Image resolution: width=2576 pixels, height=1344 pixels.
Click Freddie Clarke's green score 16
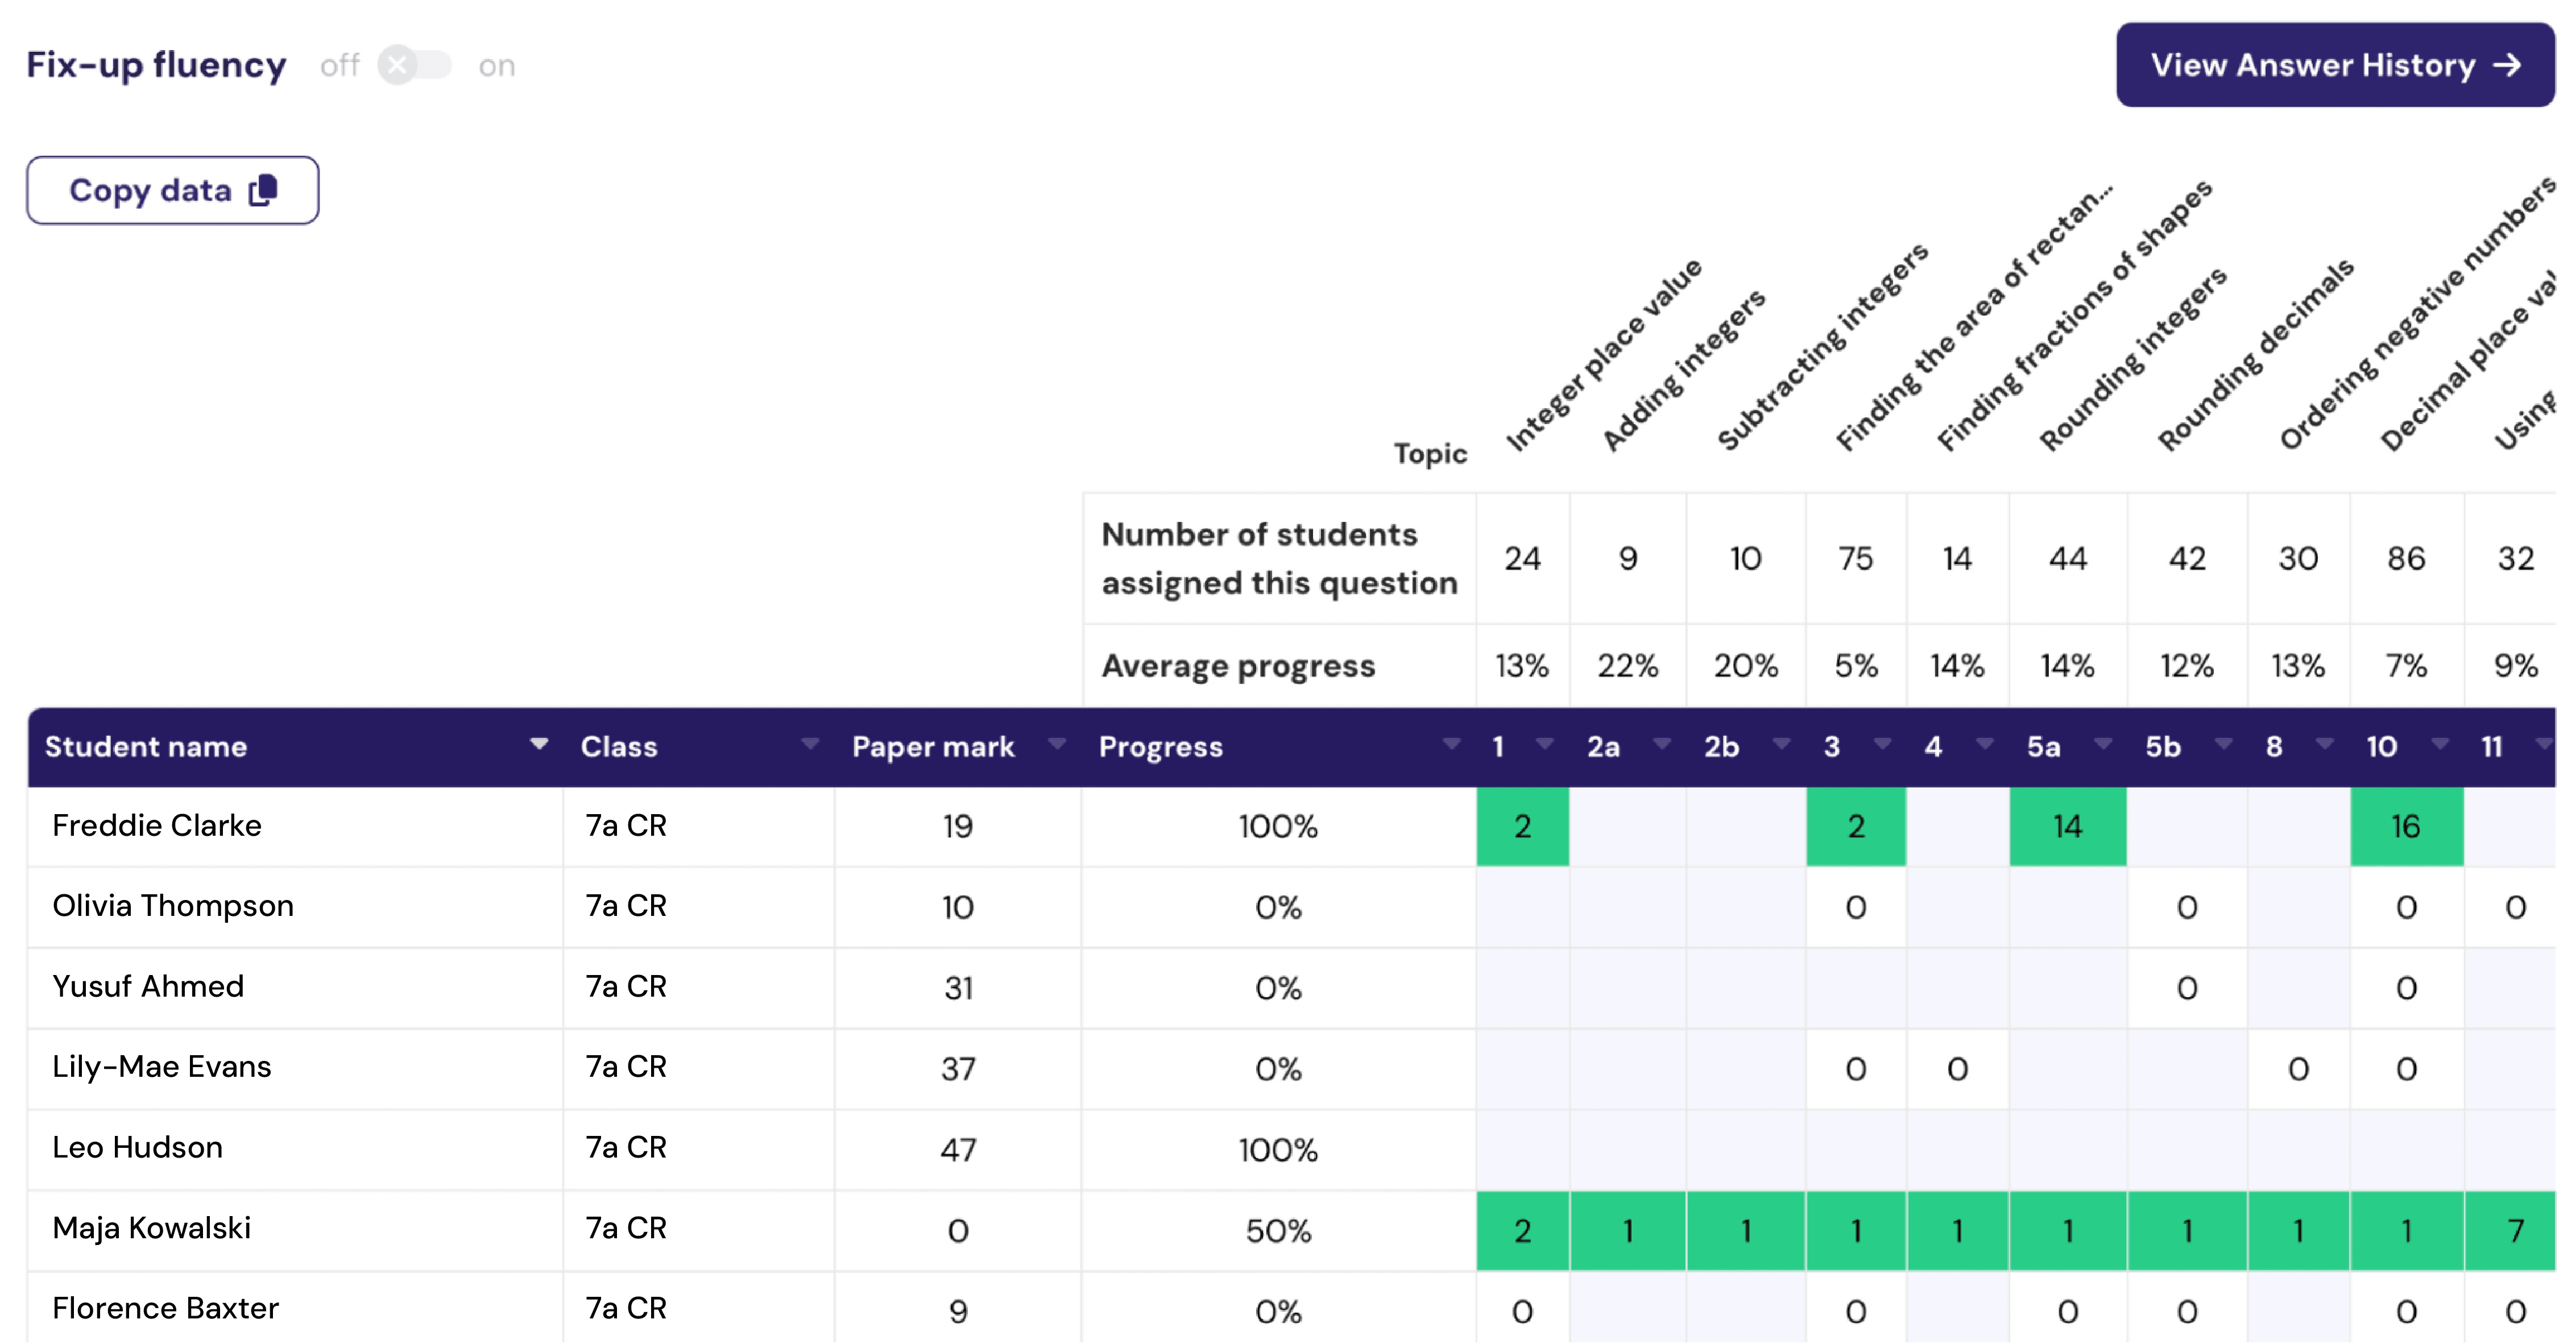coord(2406,827)
